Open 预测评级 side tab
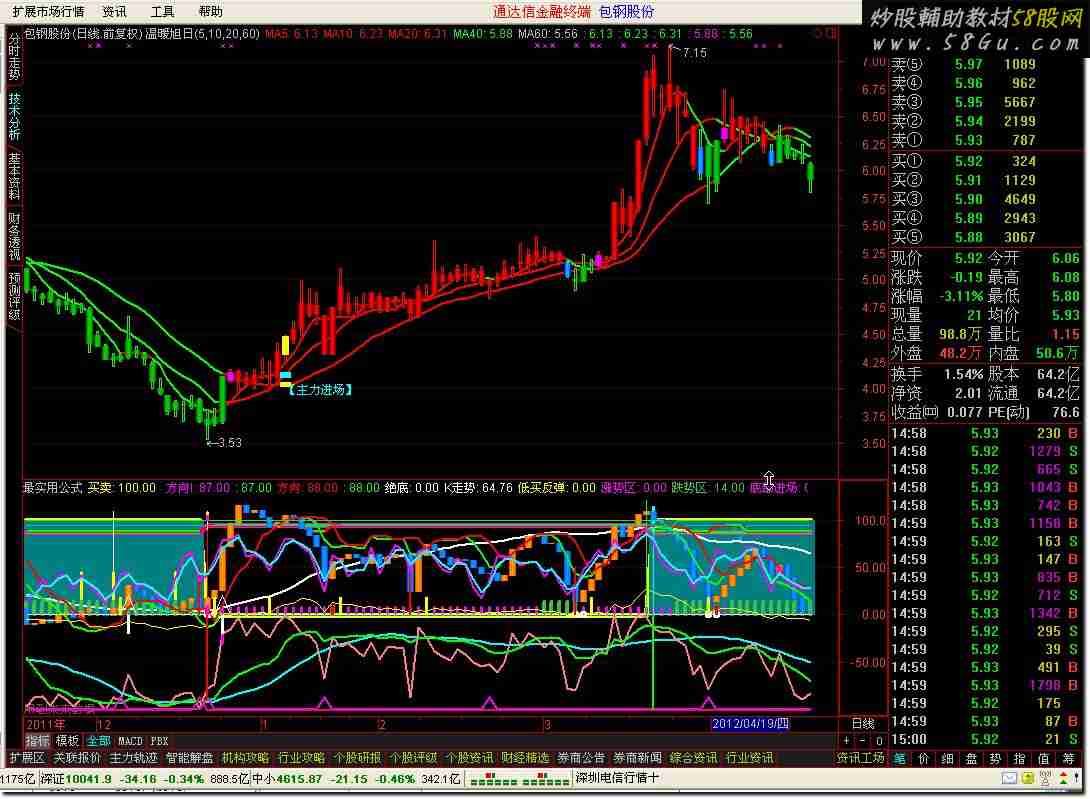Image resolution: width=1090 pixels, height=799 pixels. (14, 296)
